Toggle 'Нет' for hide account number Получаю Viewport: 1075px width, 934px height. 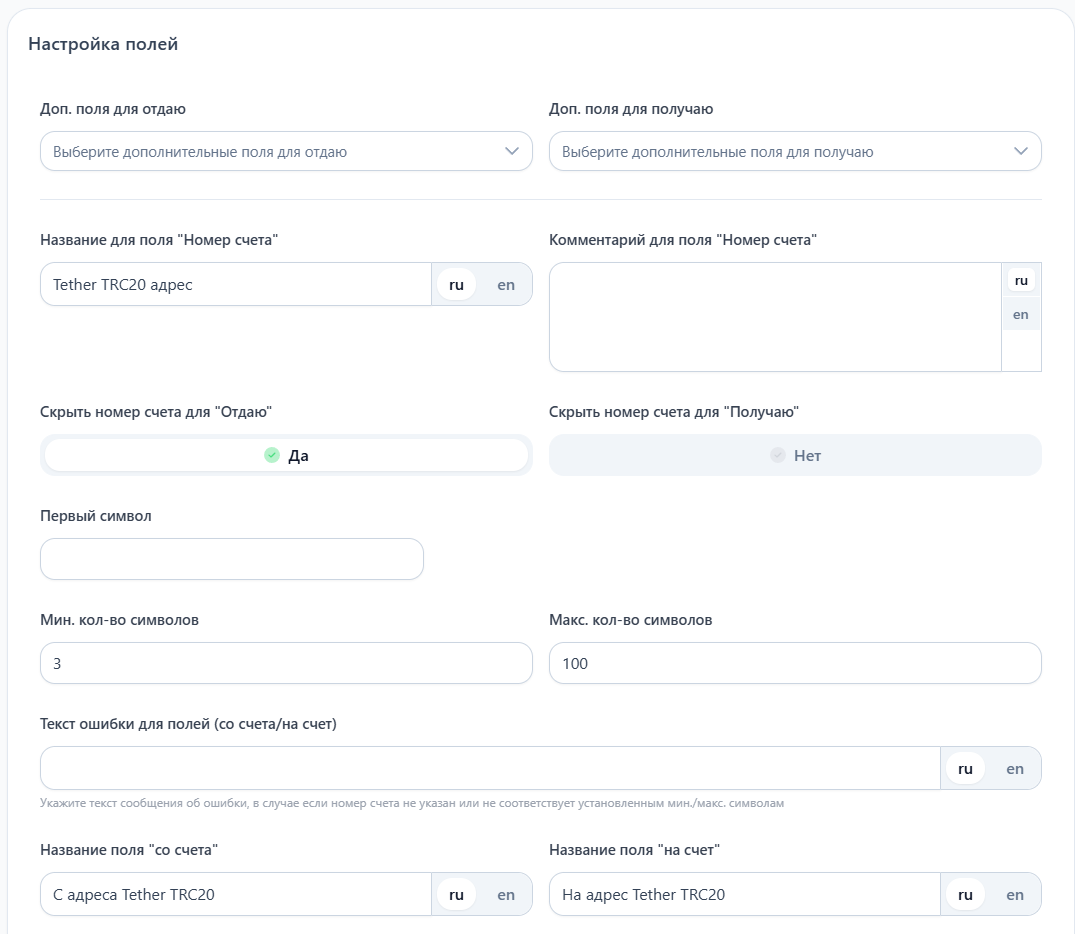coord(795,455)
